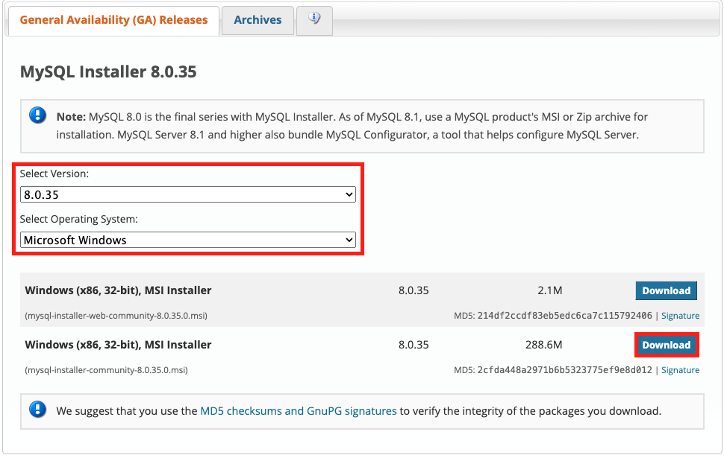Image resolution: width=724 pixels, height=456 pixels.
Task: Open Signature link for the 288.6M installer
Action: point(680,370)
